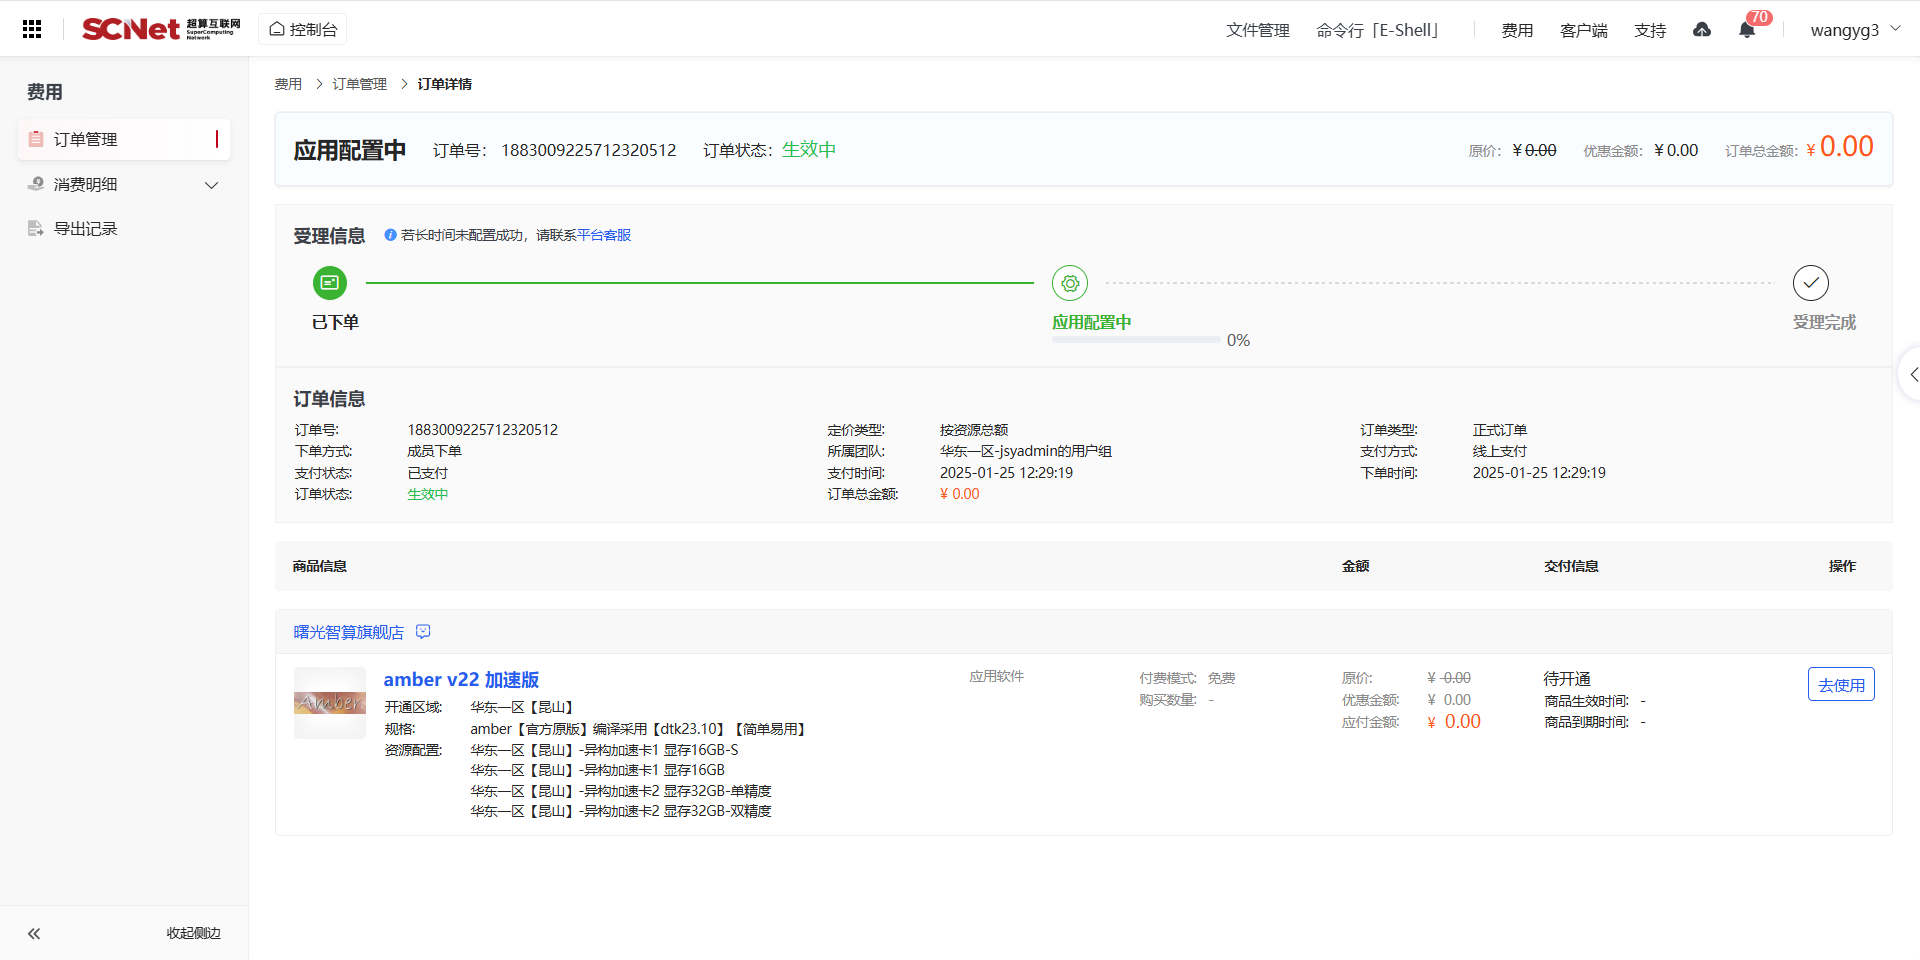Click the 消费明细 coins icon

pyautogui.click(x=36, y=184)
